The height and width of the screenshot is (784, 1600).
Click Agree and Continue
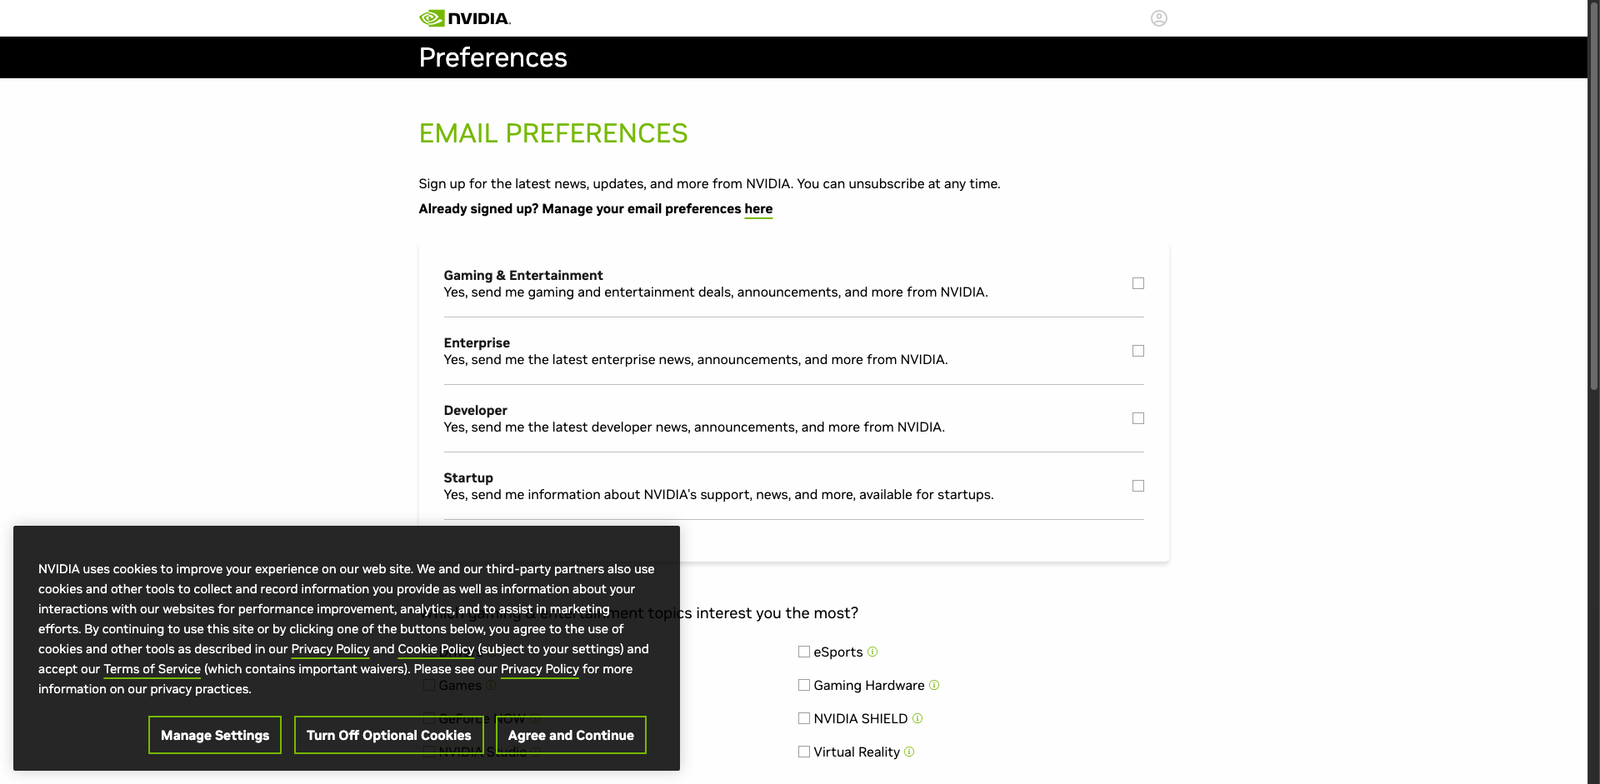(571, 735)
